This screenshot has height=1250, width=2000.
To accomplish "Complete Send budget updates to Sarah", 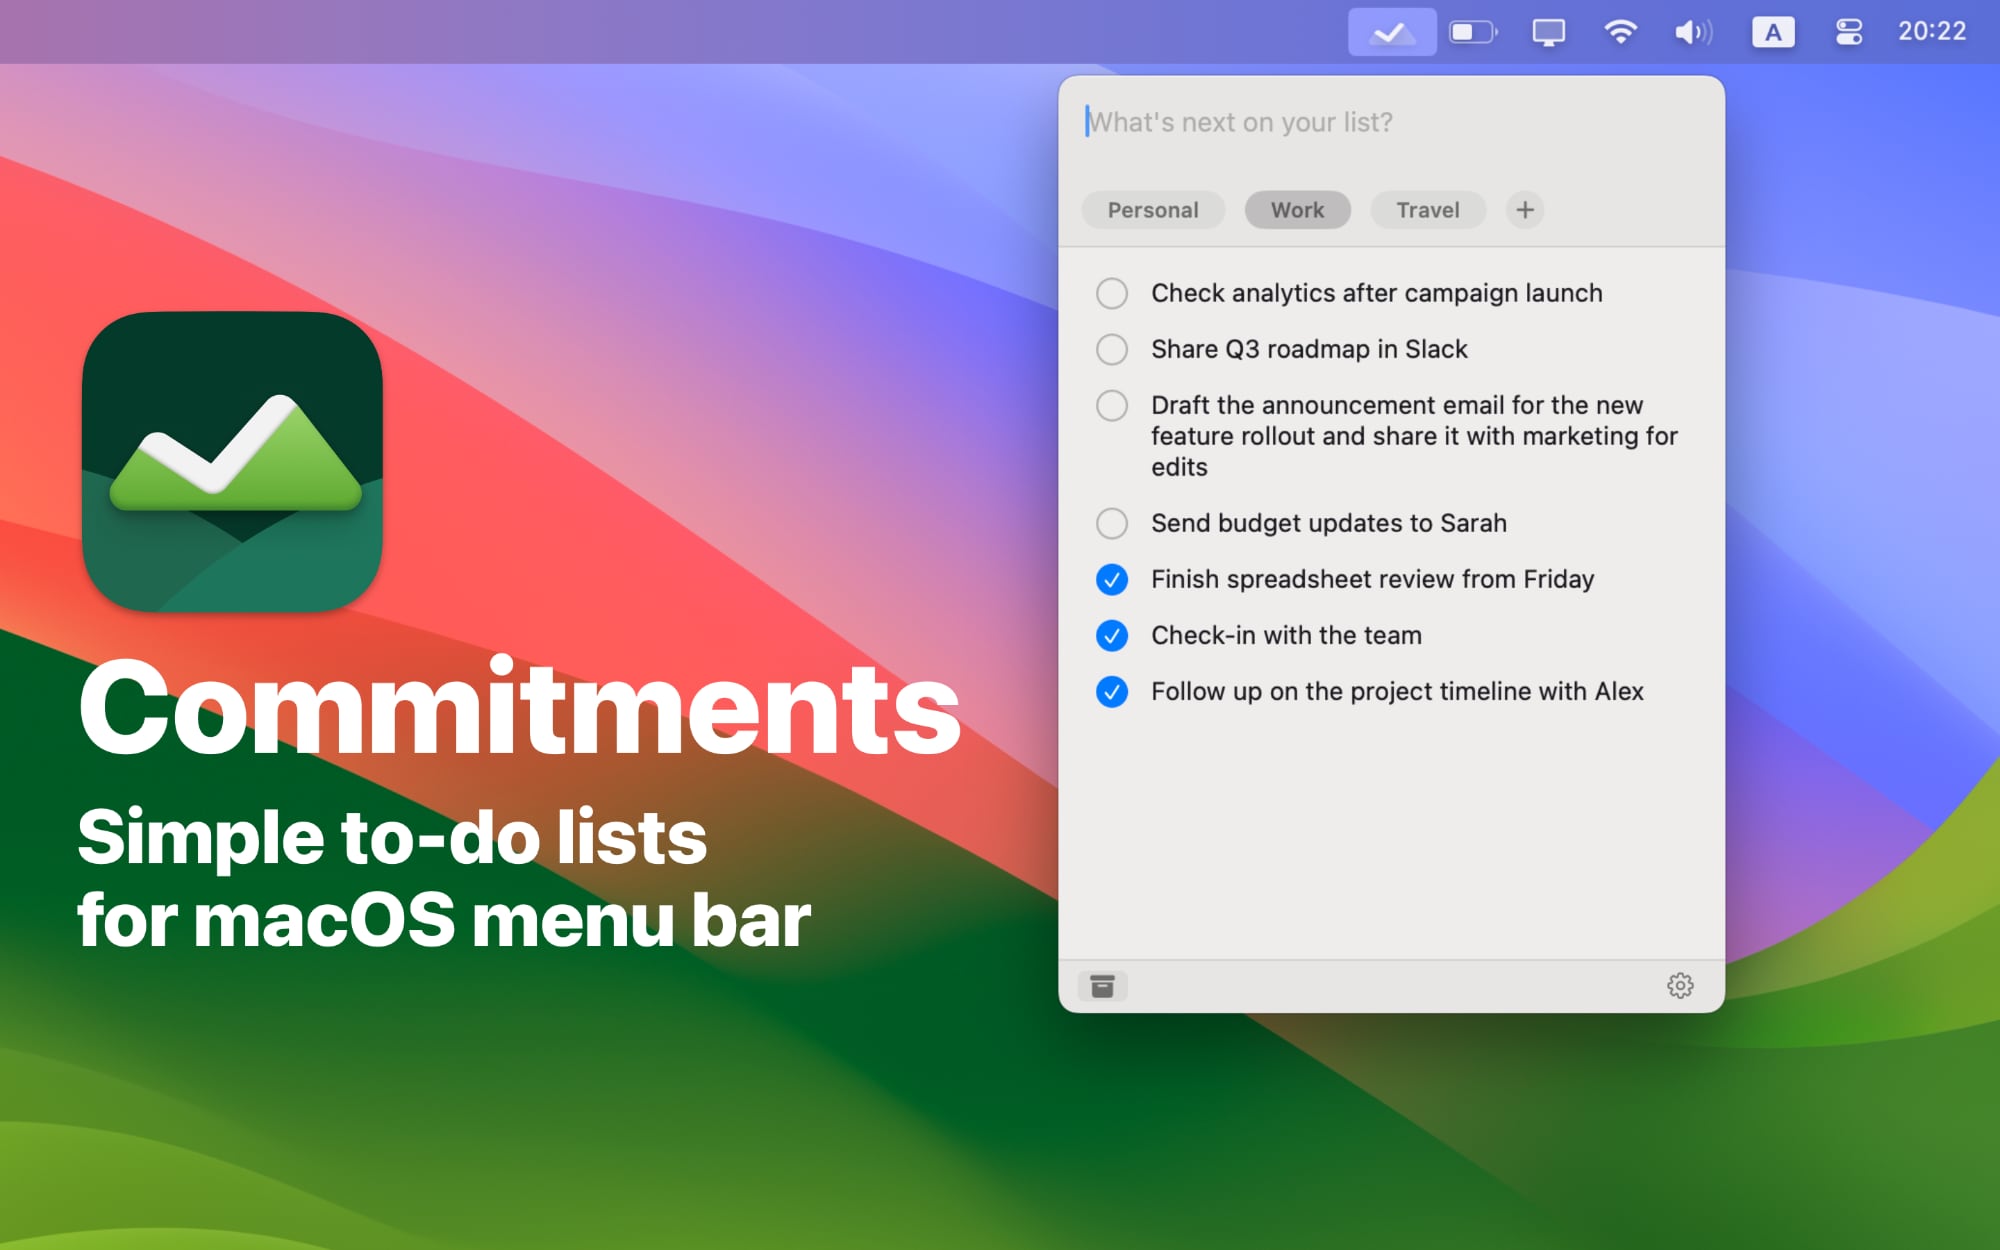I will pos(1112,523).
